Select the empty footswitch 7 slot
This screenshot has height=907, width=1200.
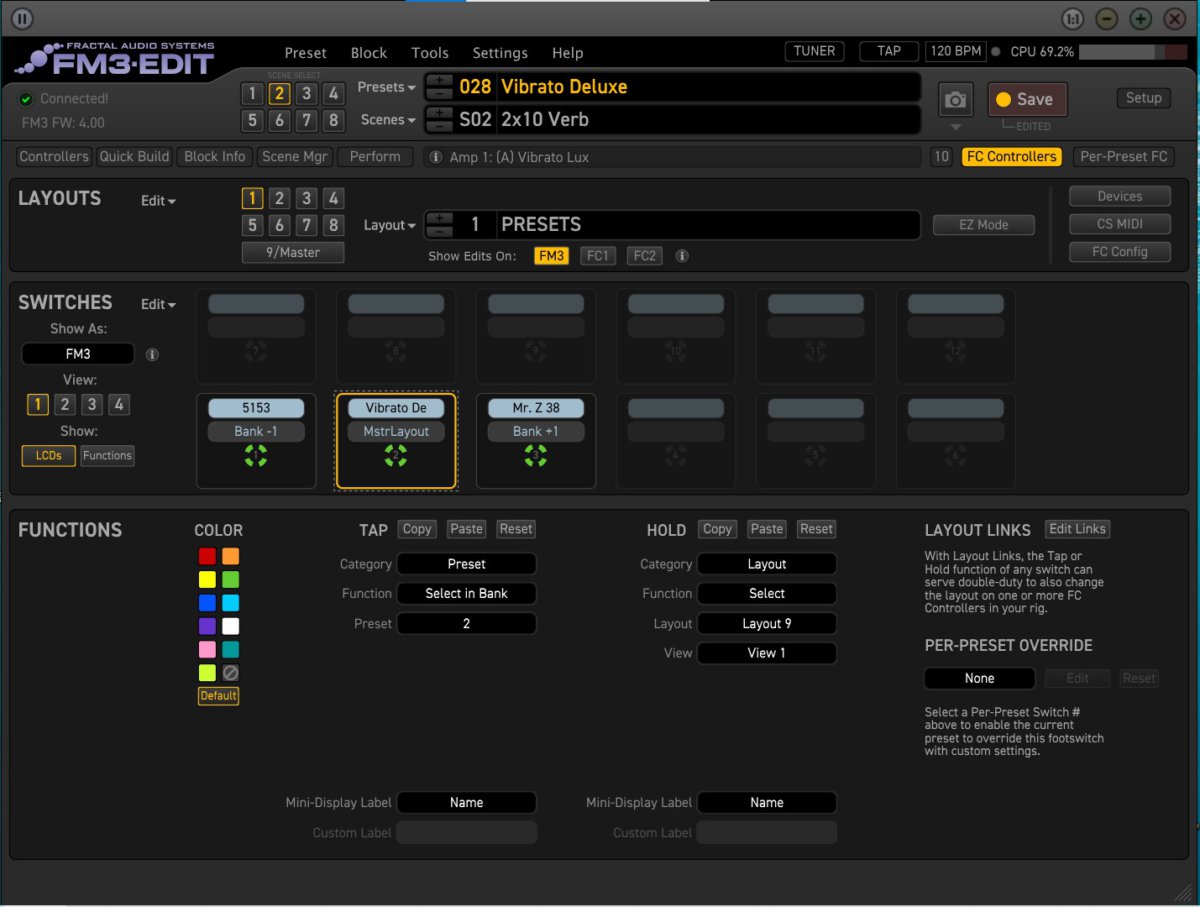(x=256, y=337)
